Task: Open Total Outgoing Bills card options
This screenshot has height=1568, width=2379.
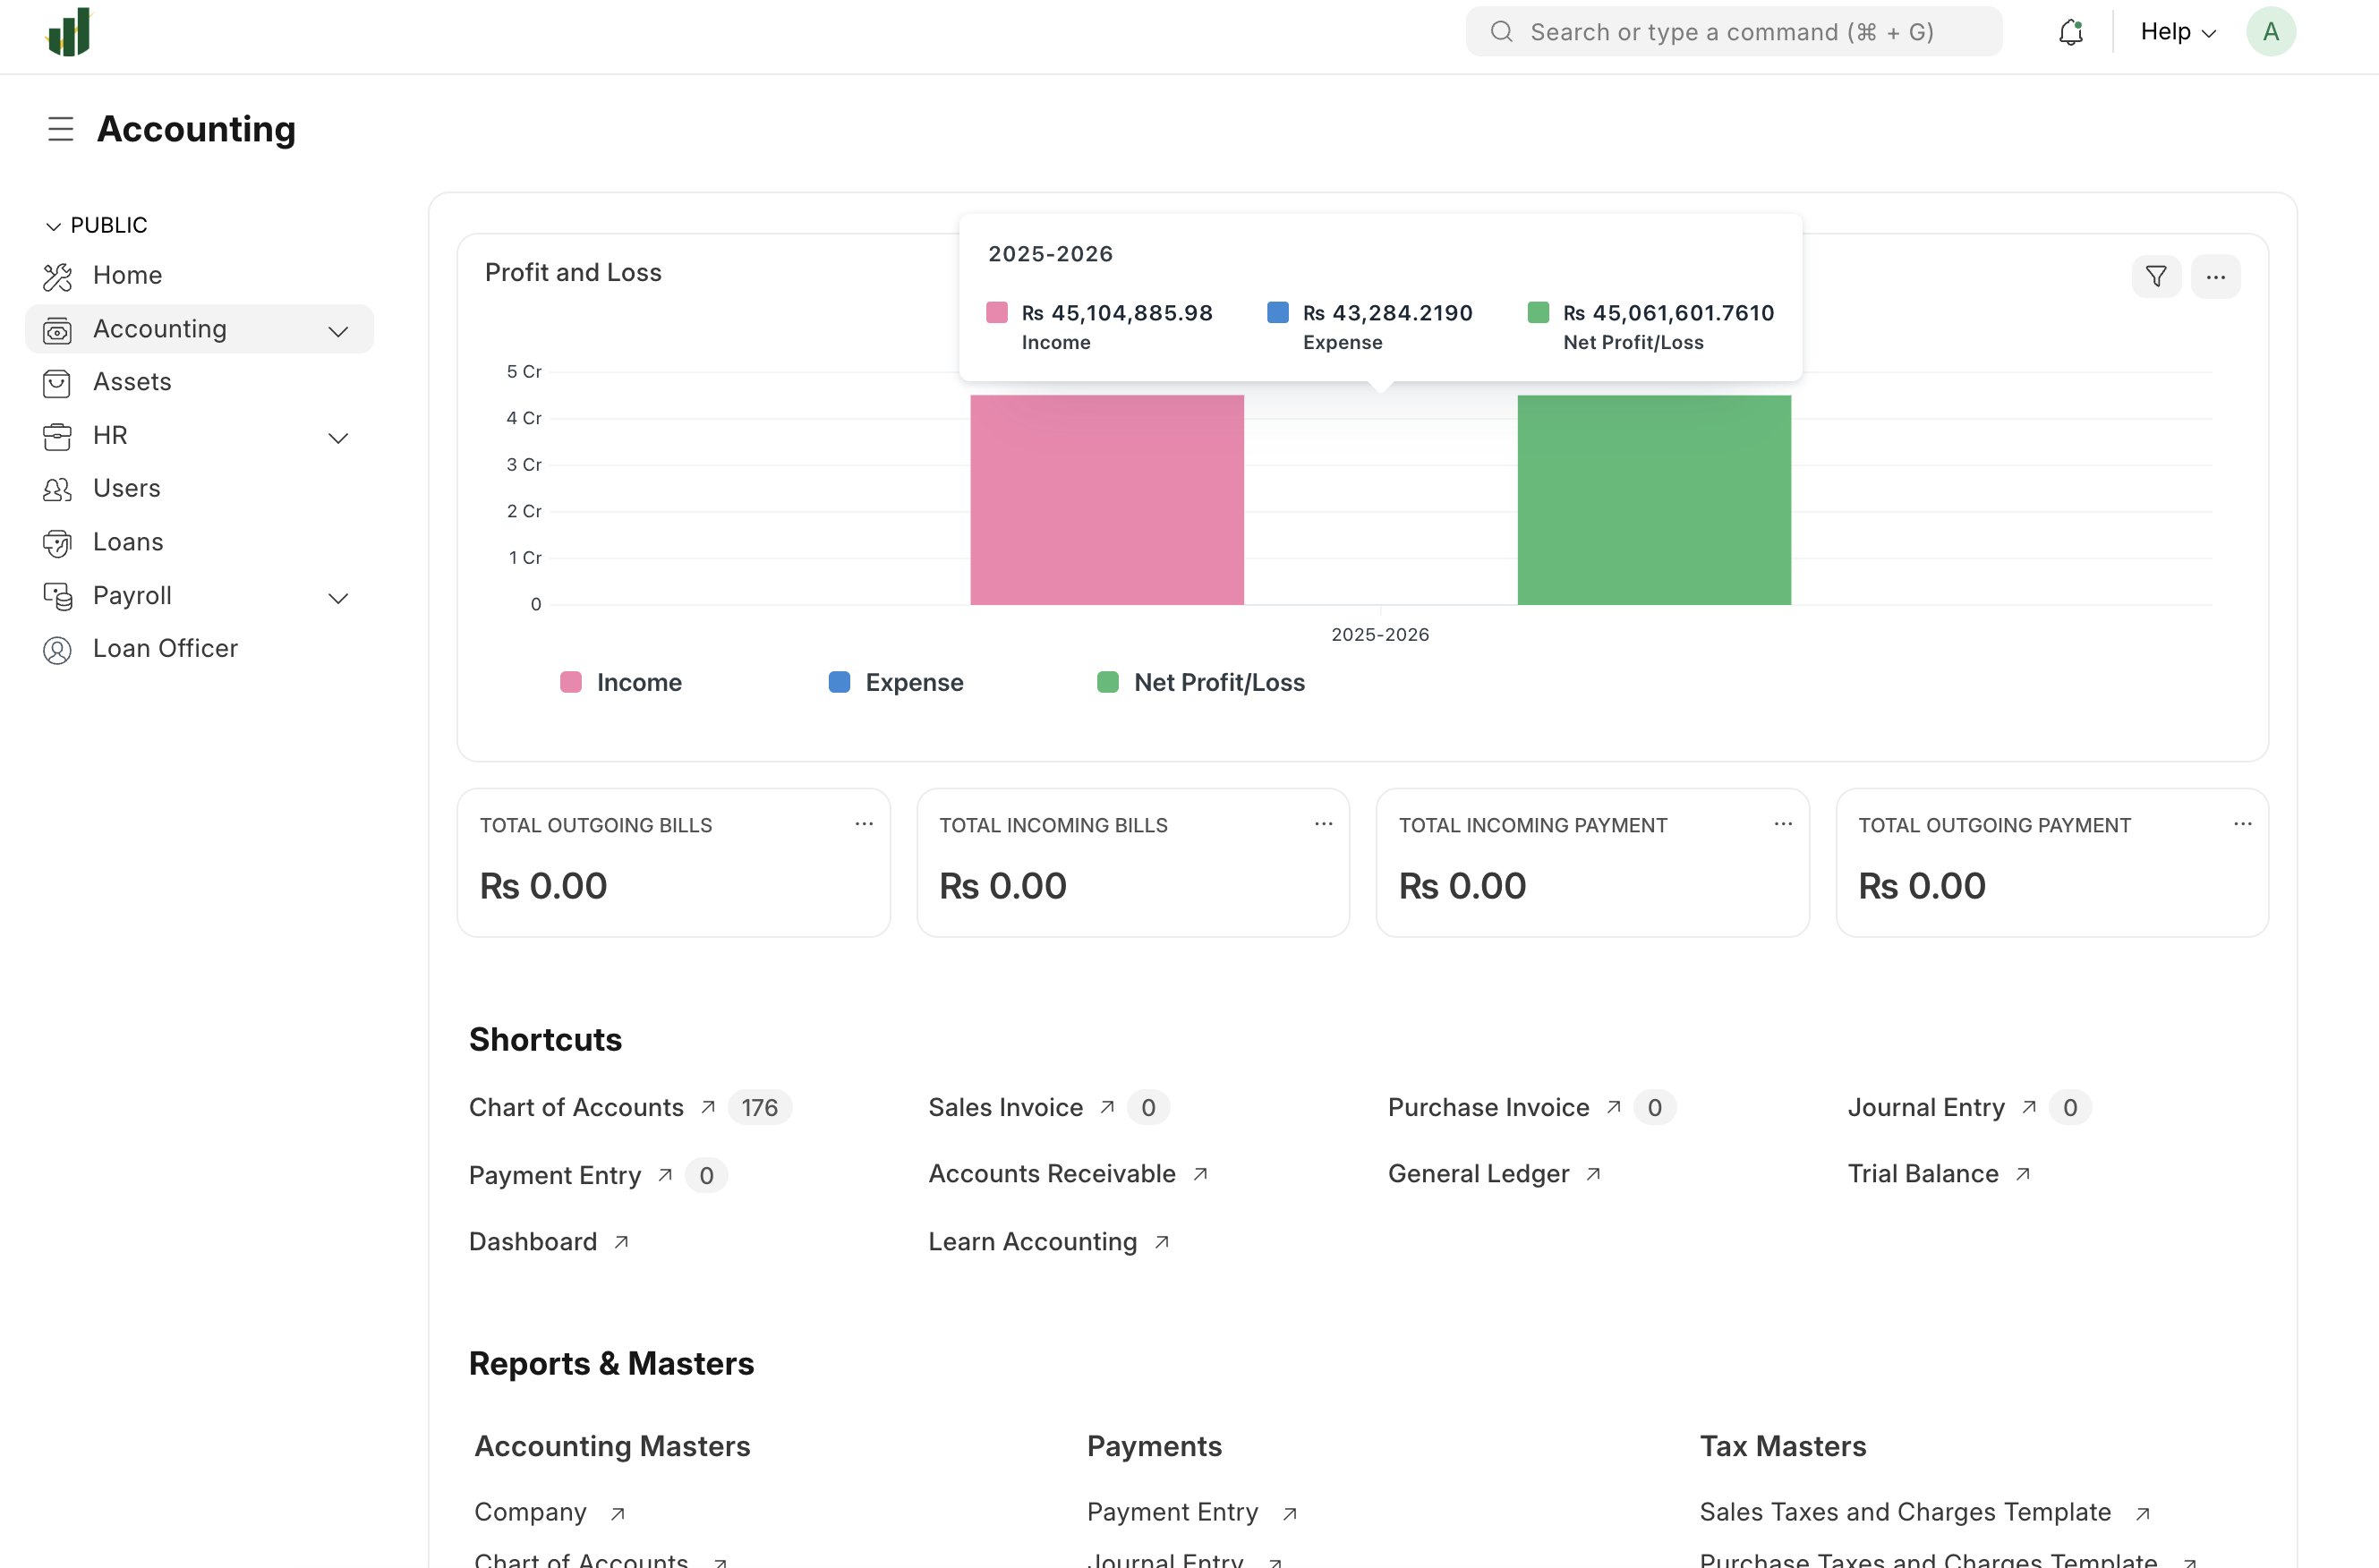Action: (864, 824)
